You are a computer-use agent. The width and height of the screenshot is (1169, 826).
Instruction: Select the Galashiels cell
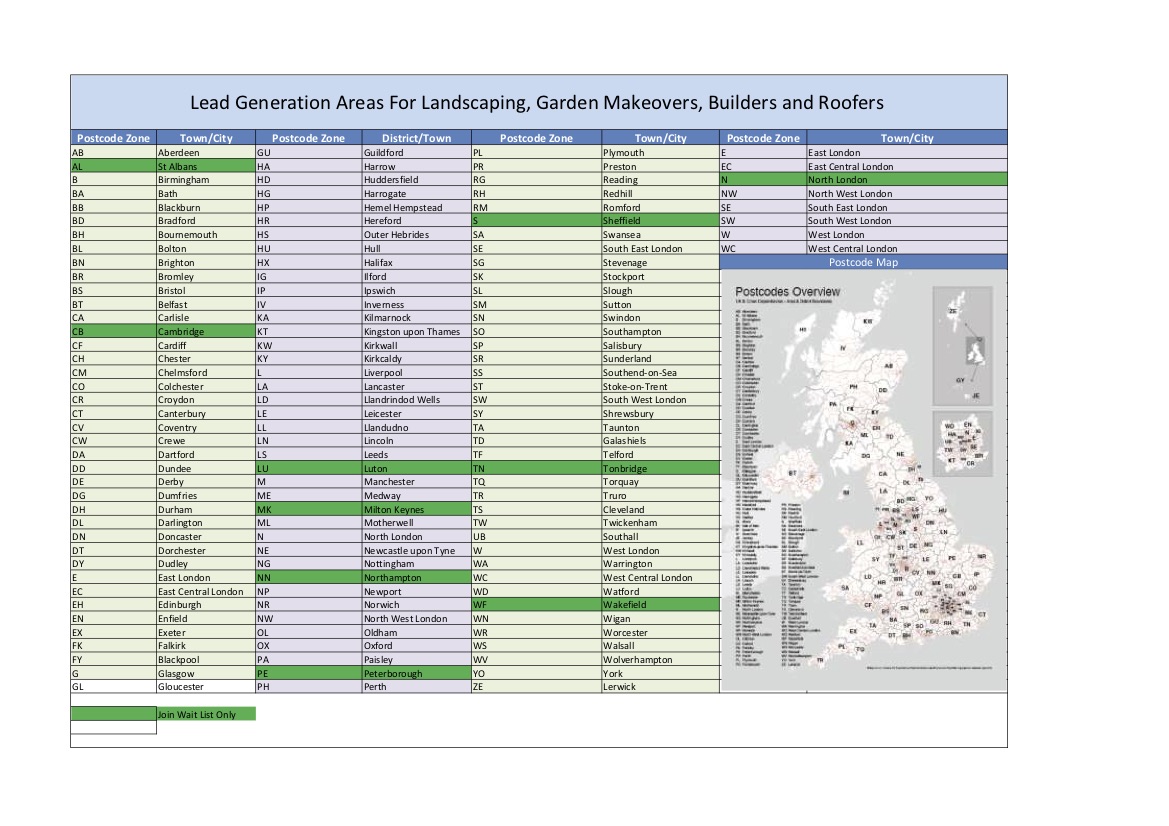click(x=661, y=441)
